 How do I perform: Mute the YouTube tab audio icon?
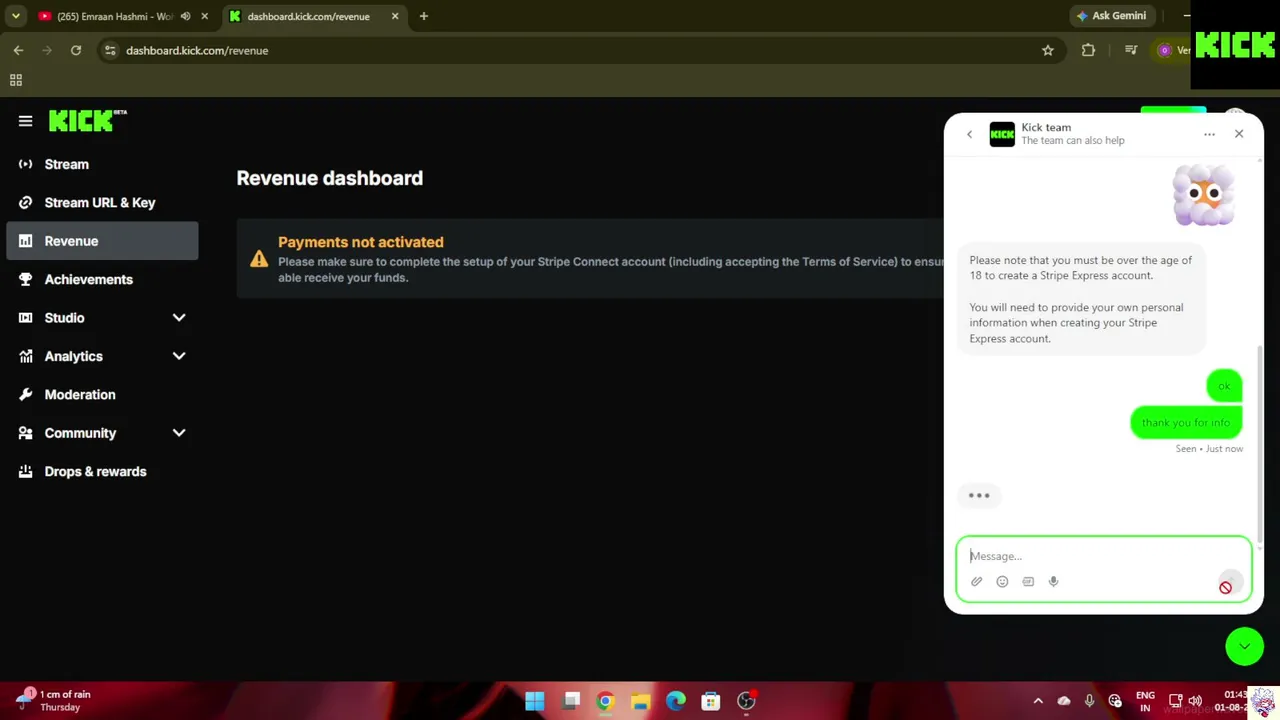click(x=185, y=16)
